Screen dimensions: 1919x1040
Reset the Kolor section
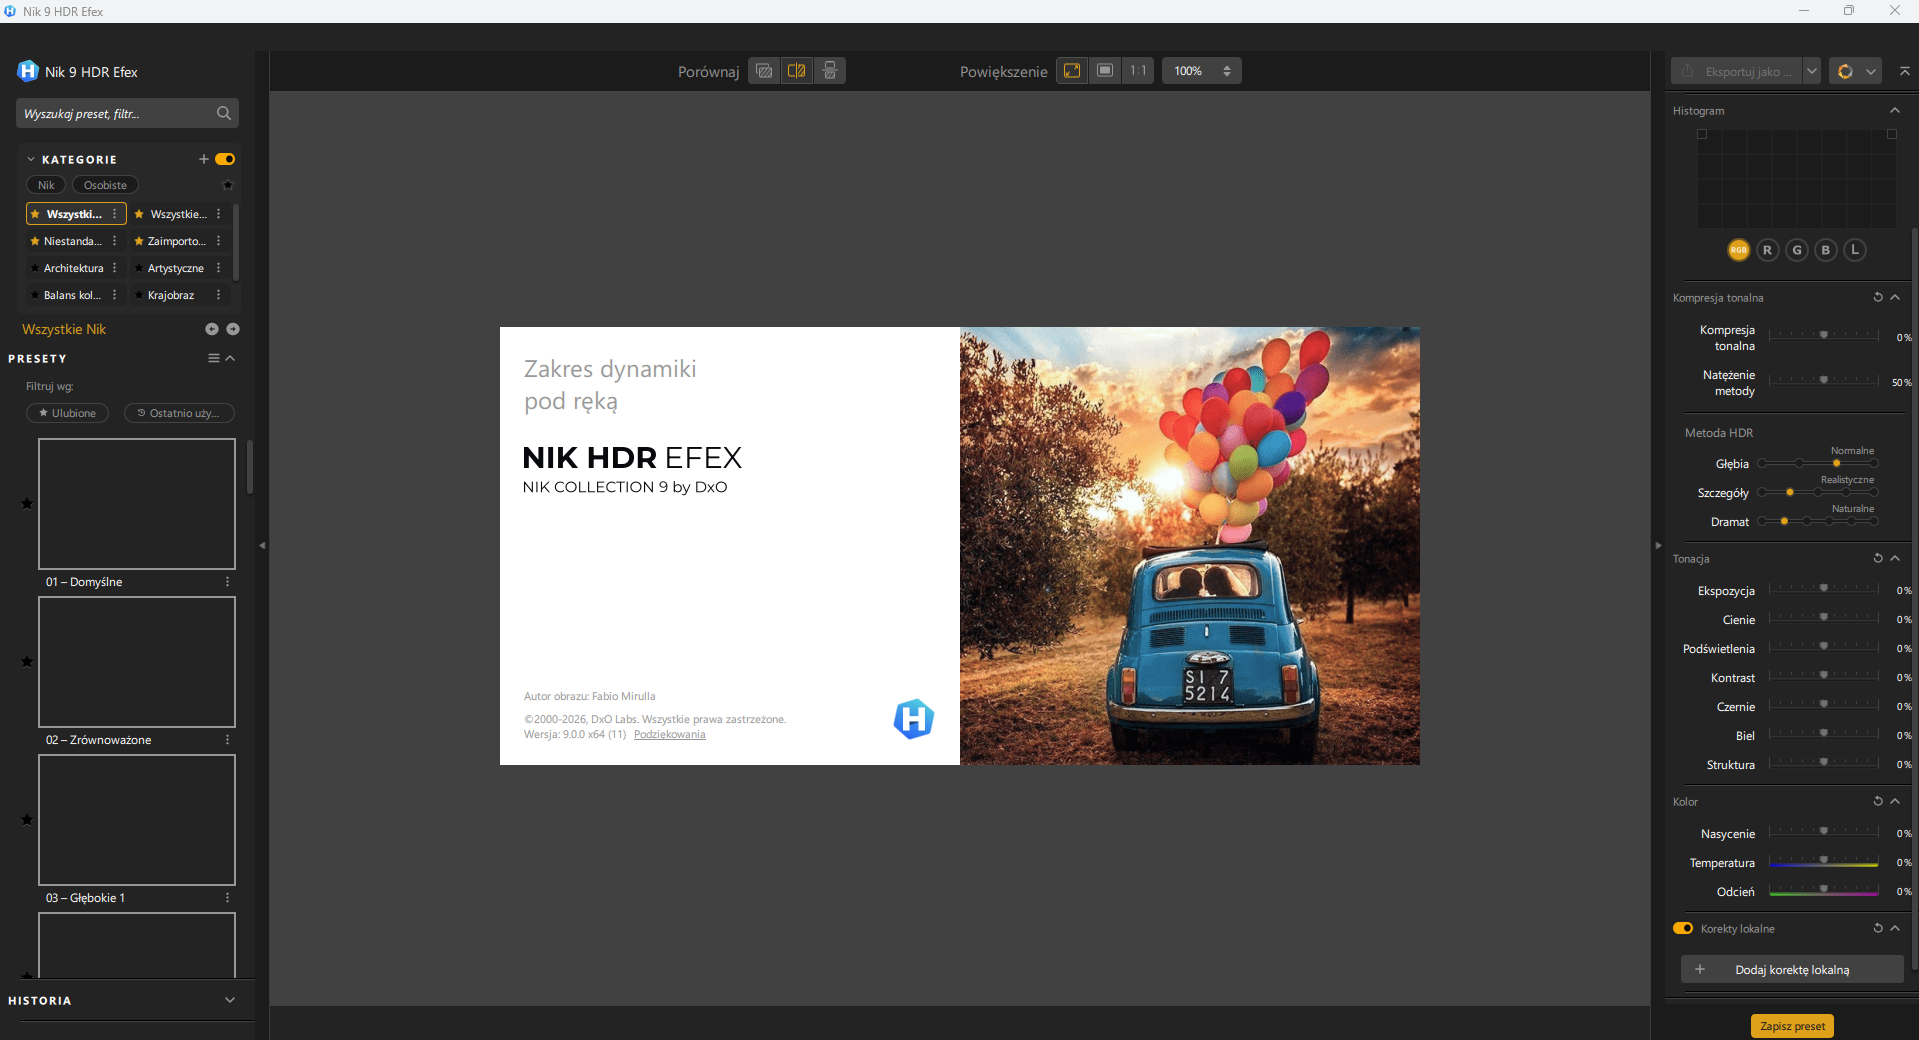1878,801
